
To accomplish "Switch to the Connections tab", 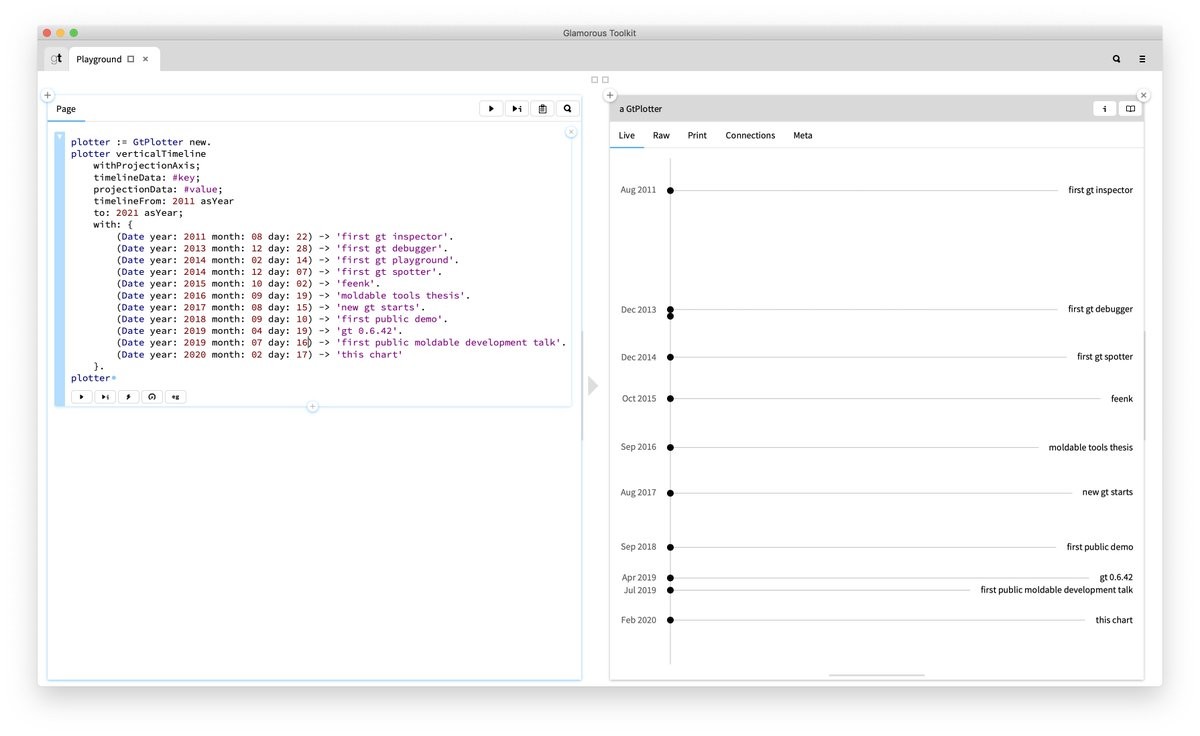I will tap(750, 135).
